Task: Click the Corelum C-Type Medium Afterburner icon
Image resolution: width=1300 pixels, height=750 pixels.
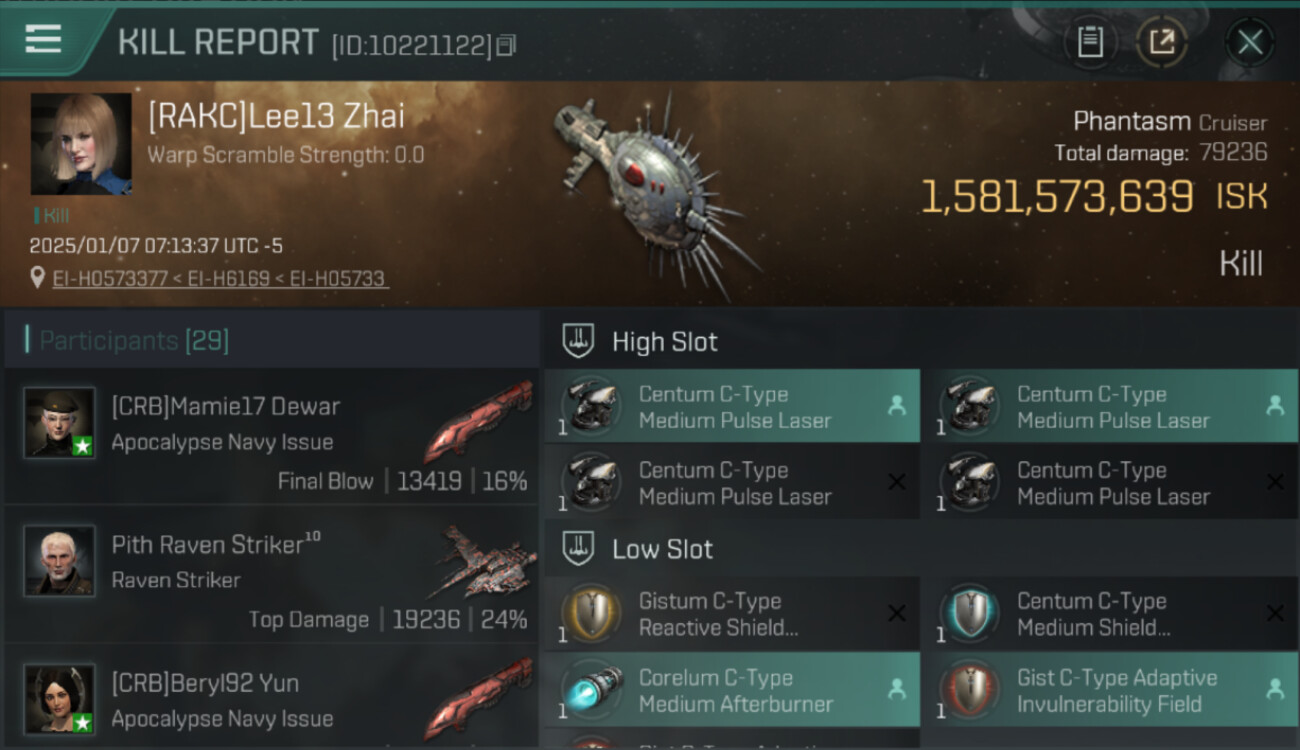Action: coord(590,690)
